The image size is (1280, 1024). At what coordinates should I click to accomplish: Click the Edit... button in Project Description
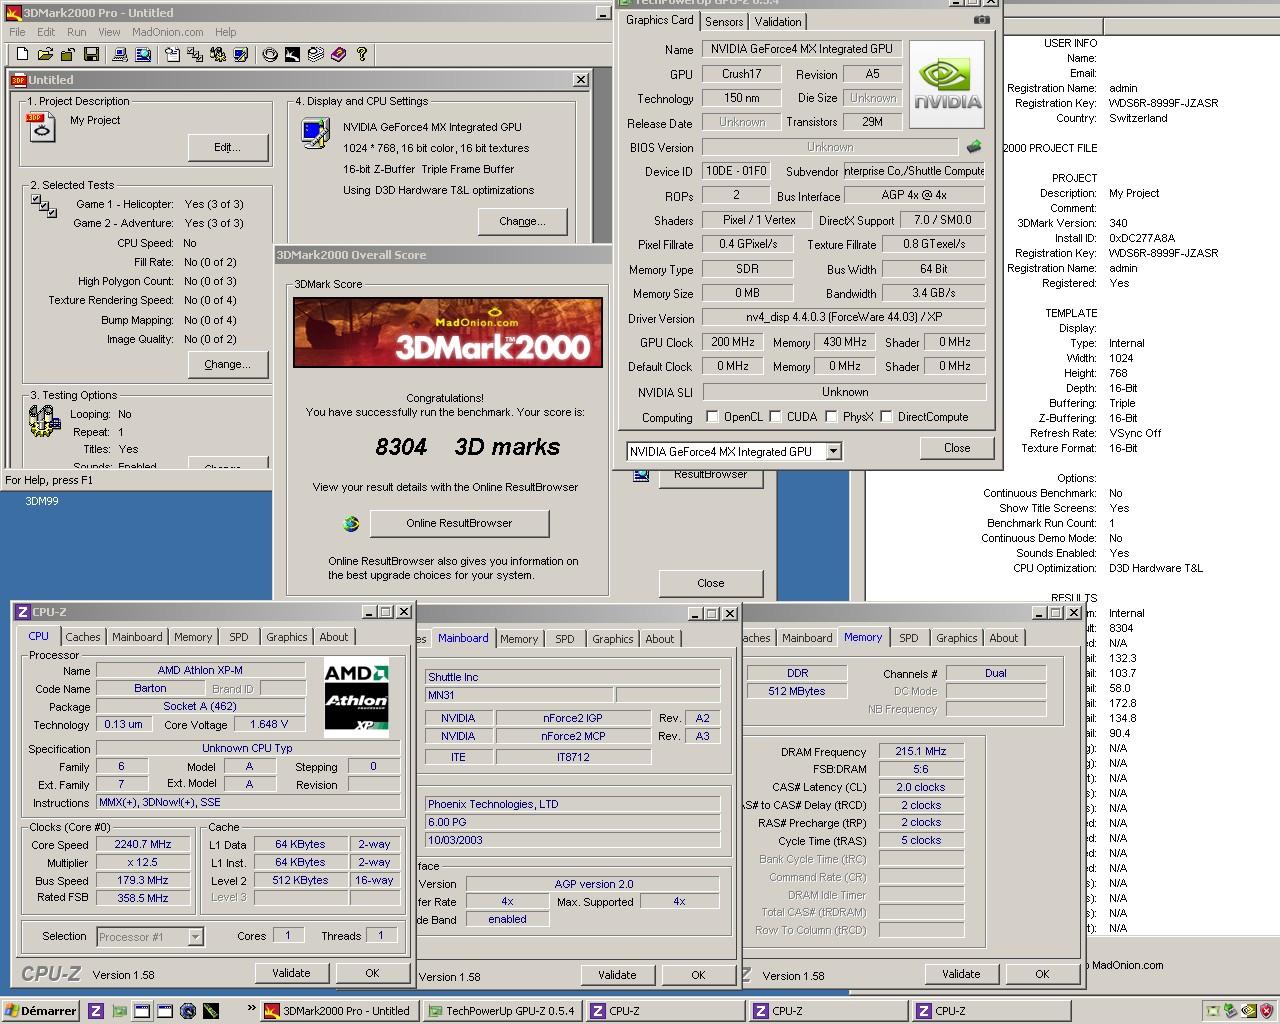click(x=228, y=147)
